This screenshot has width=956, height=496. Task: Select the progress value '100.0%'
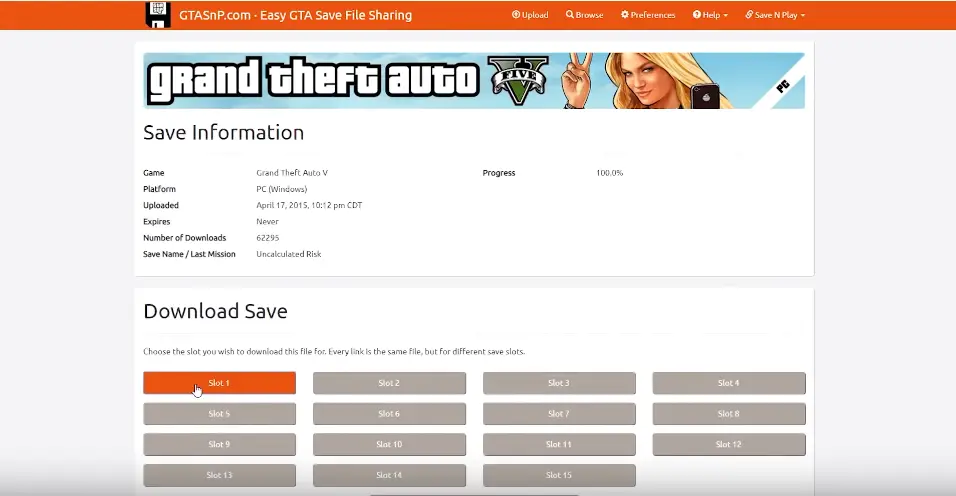[x=610, y=173]
